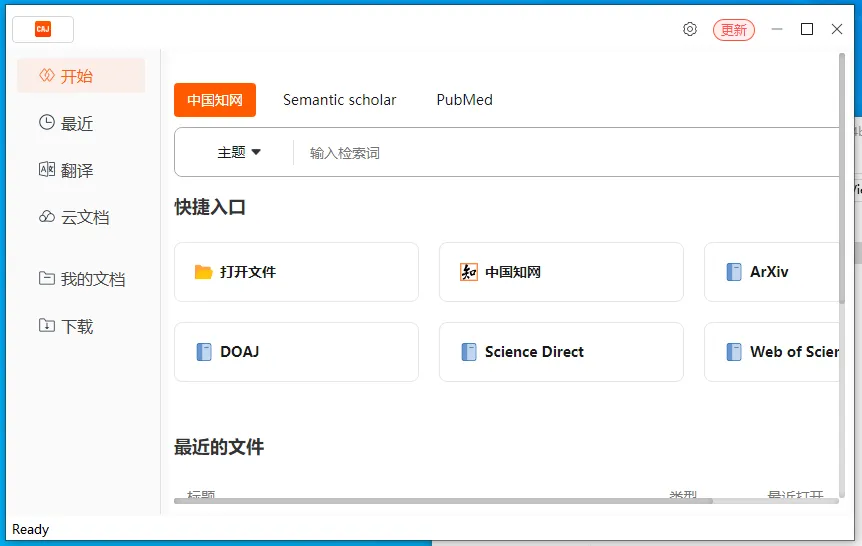Click the book icon on DOAJ card

pyautogui.click(x=204, y=352)
